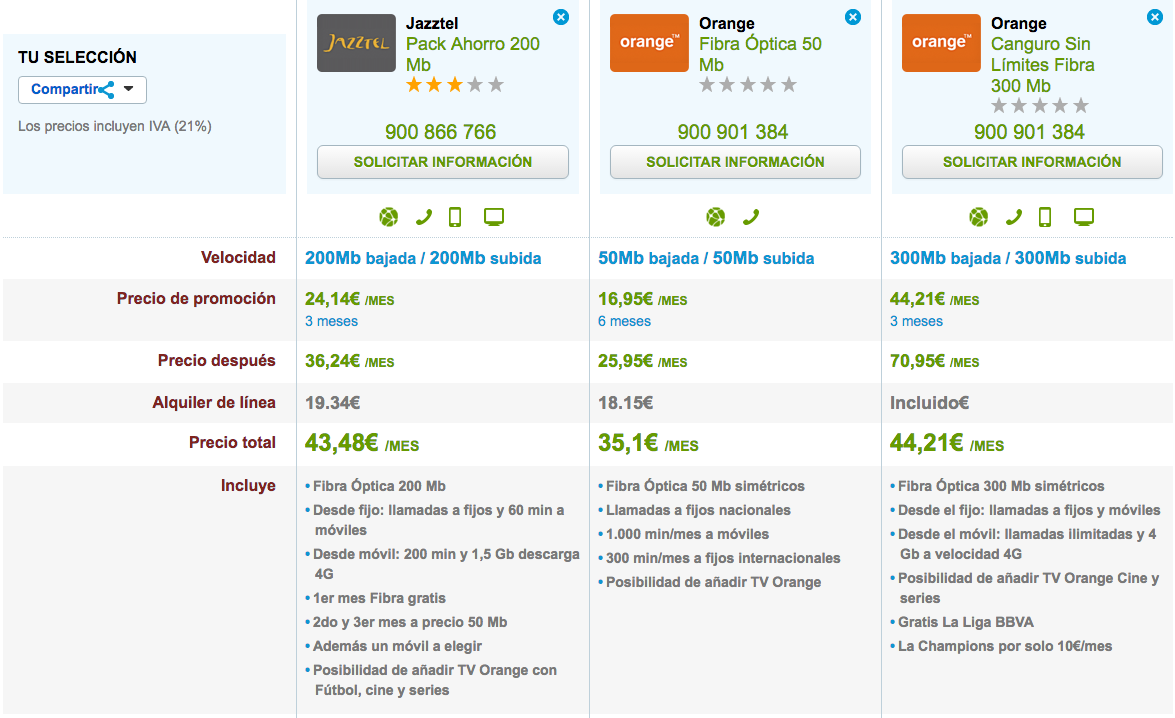1175x718 pixels.
Task: Click the Incluye row label
Action: pos(248,486)
